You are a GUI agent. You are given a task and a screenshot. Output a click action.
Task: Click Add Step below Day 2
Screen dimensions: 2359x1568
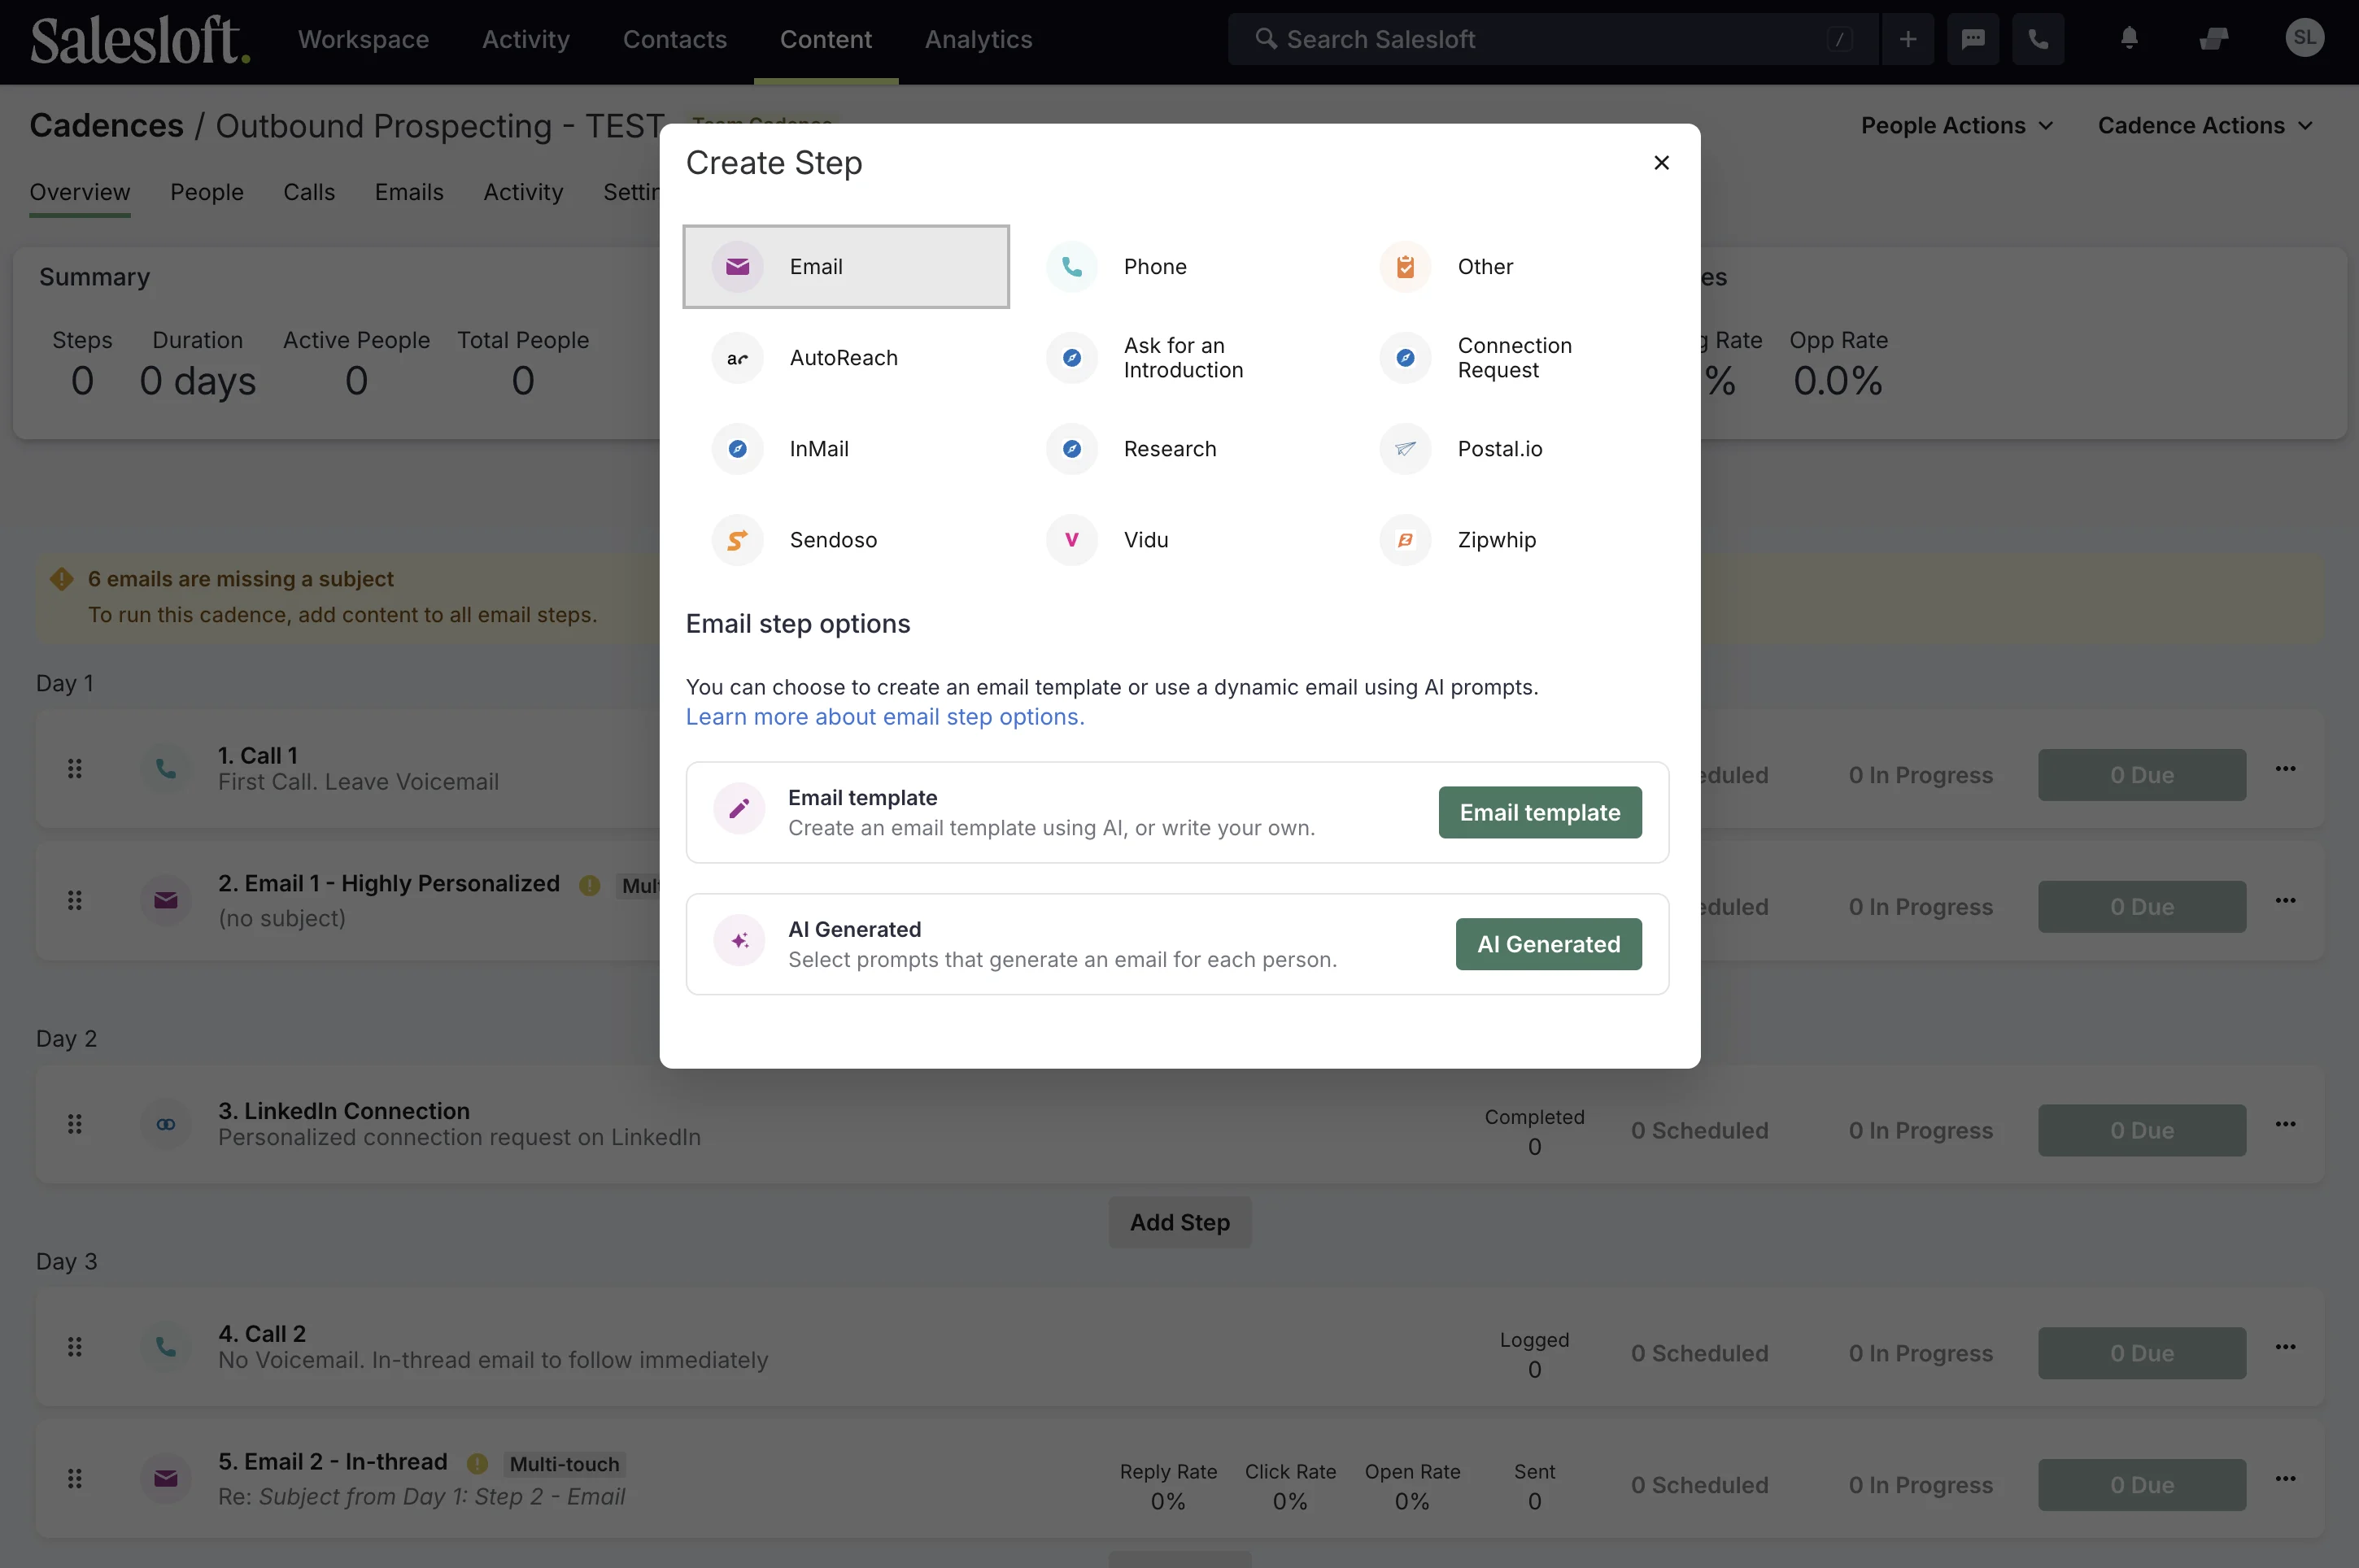click(1179, 1222)
